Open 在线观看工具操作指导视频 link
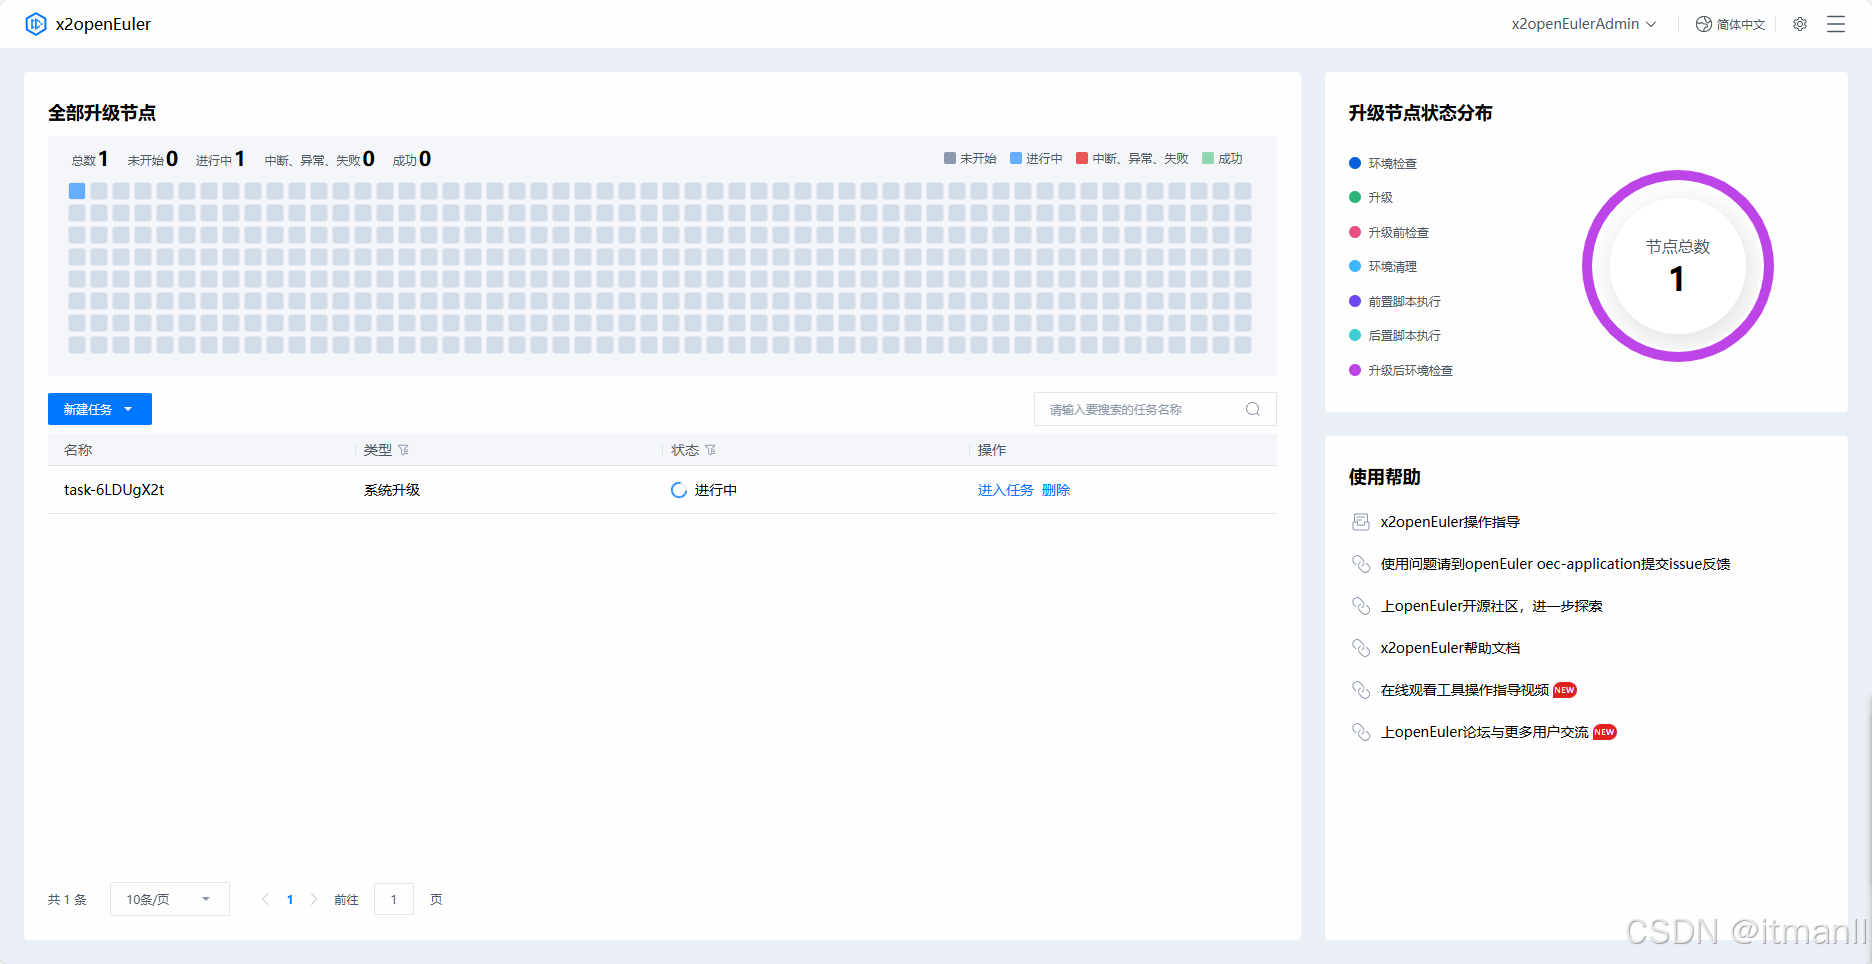Image resolution: width=1872 pixels, height=964 pixels. click(x=1465, y=690)
